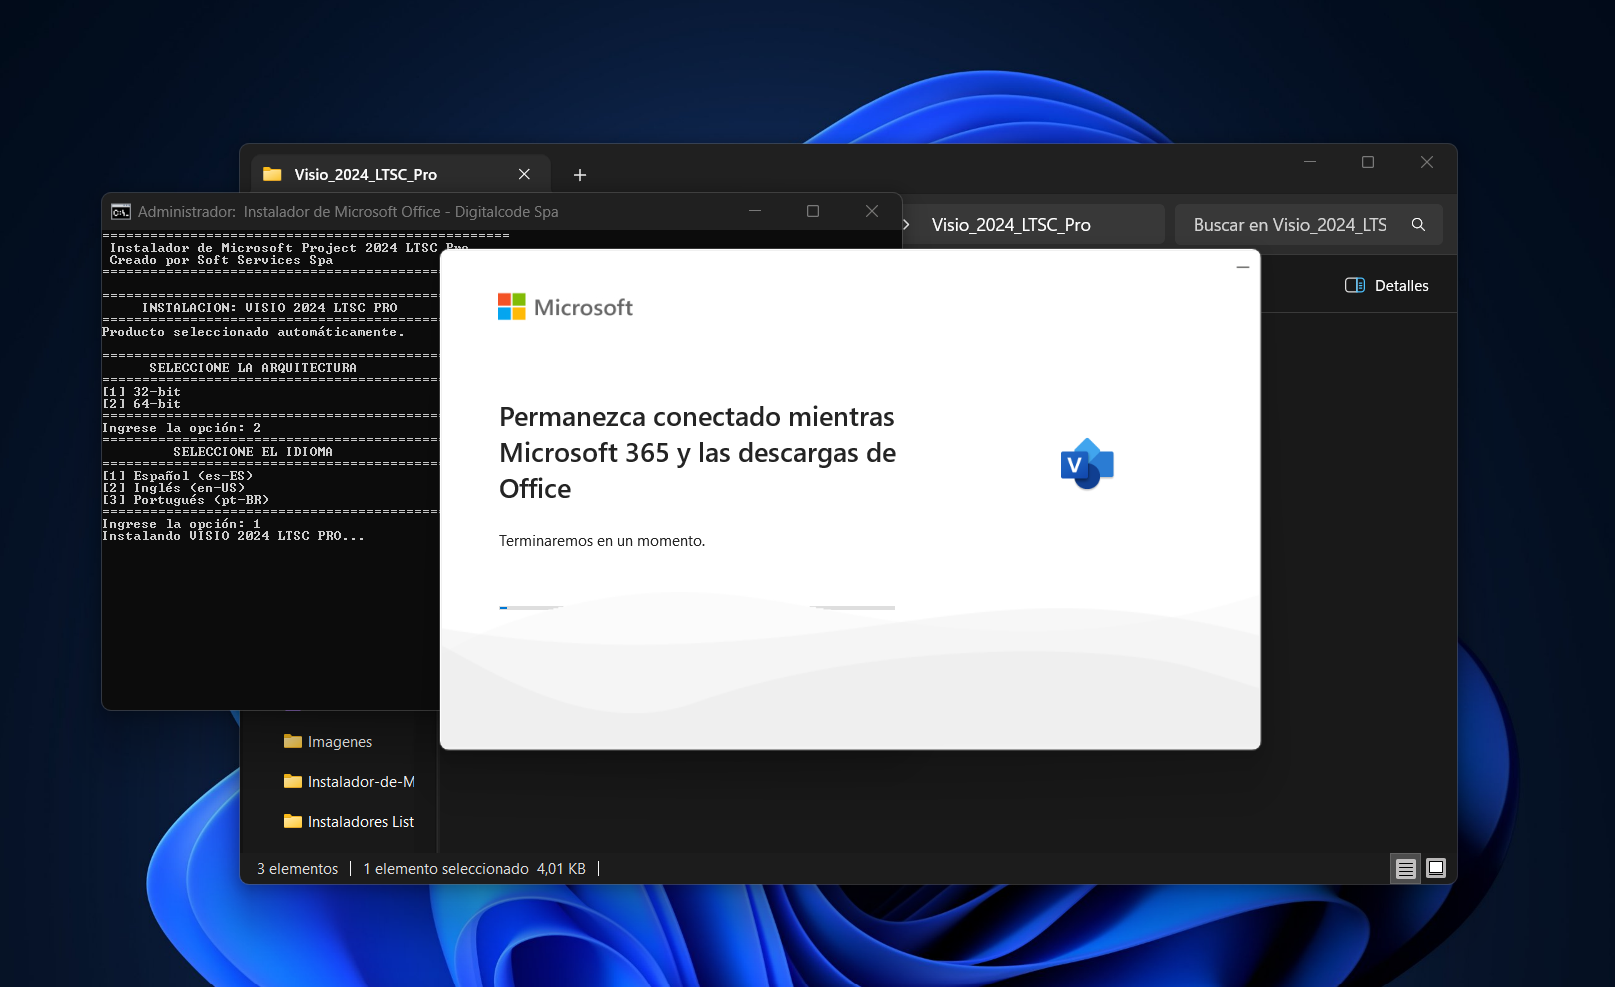1615x987 pixels.
Task: Expand the breadcrumb chevron before Visio_2024_LTSC_Pro
Action: point(906,225)
